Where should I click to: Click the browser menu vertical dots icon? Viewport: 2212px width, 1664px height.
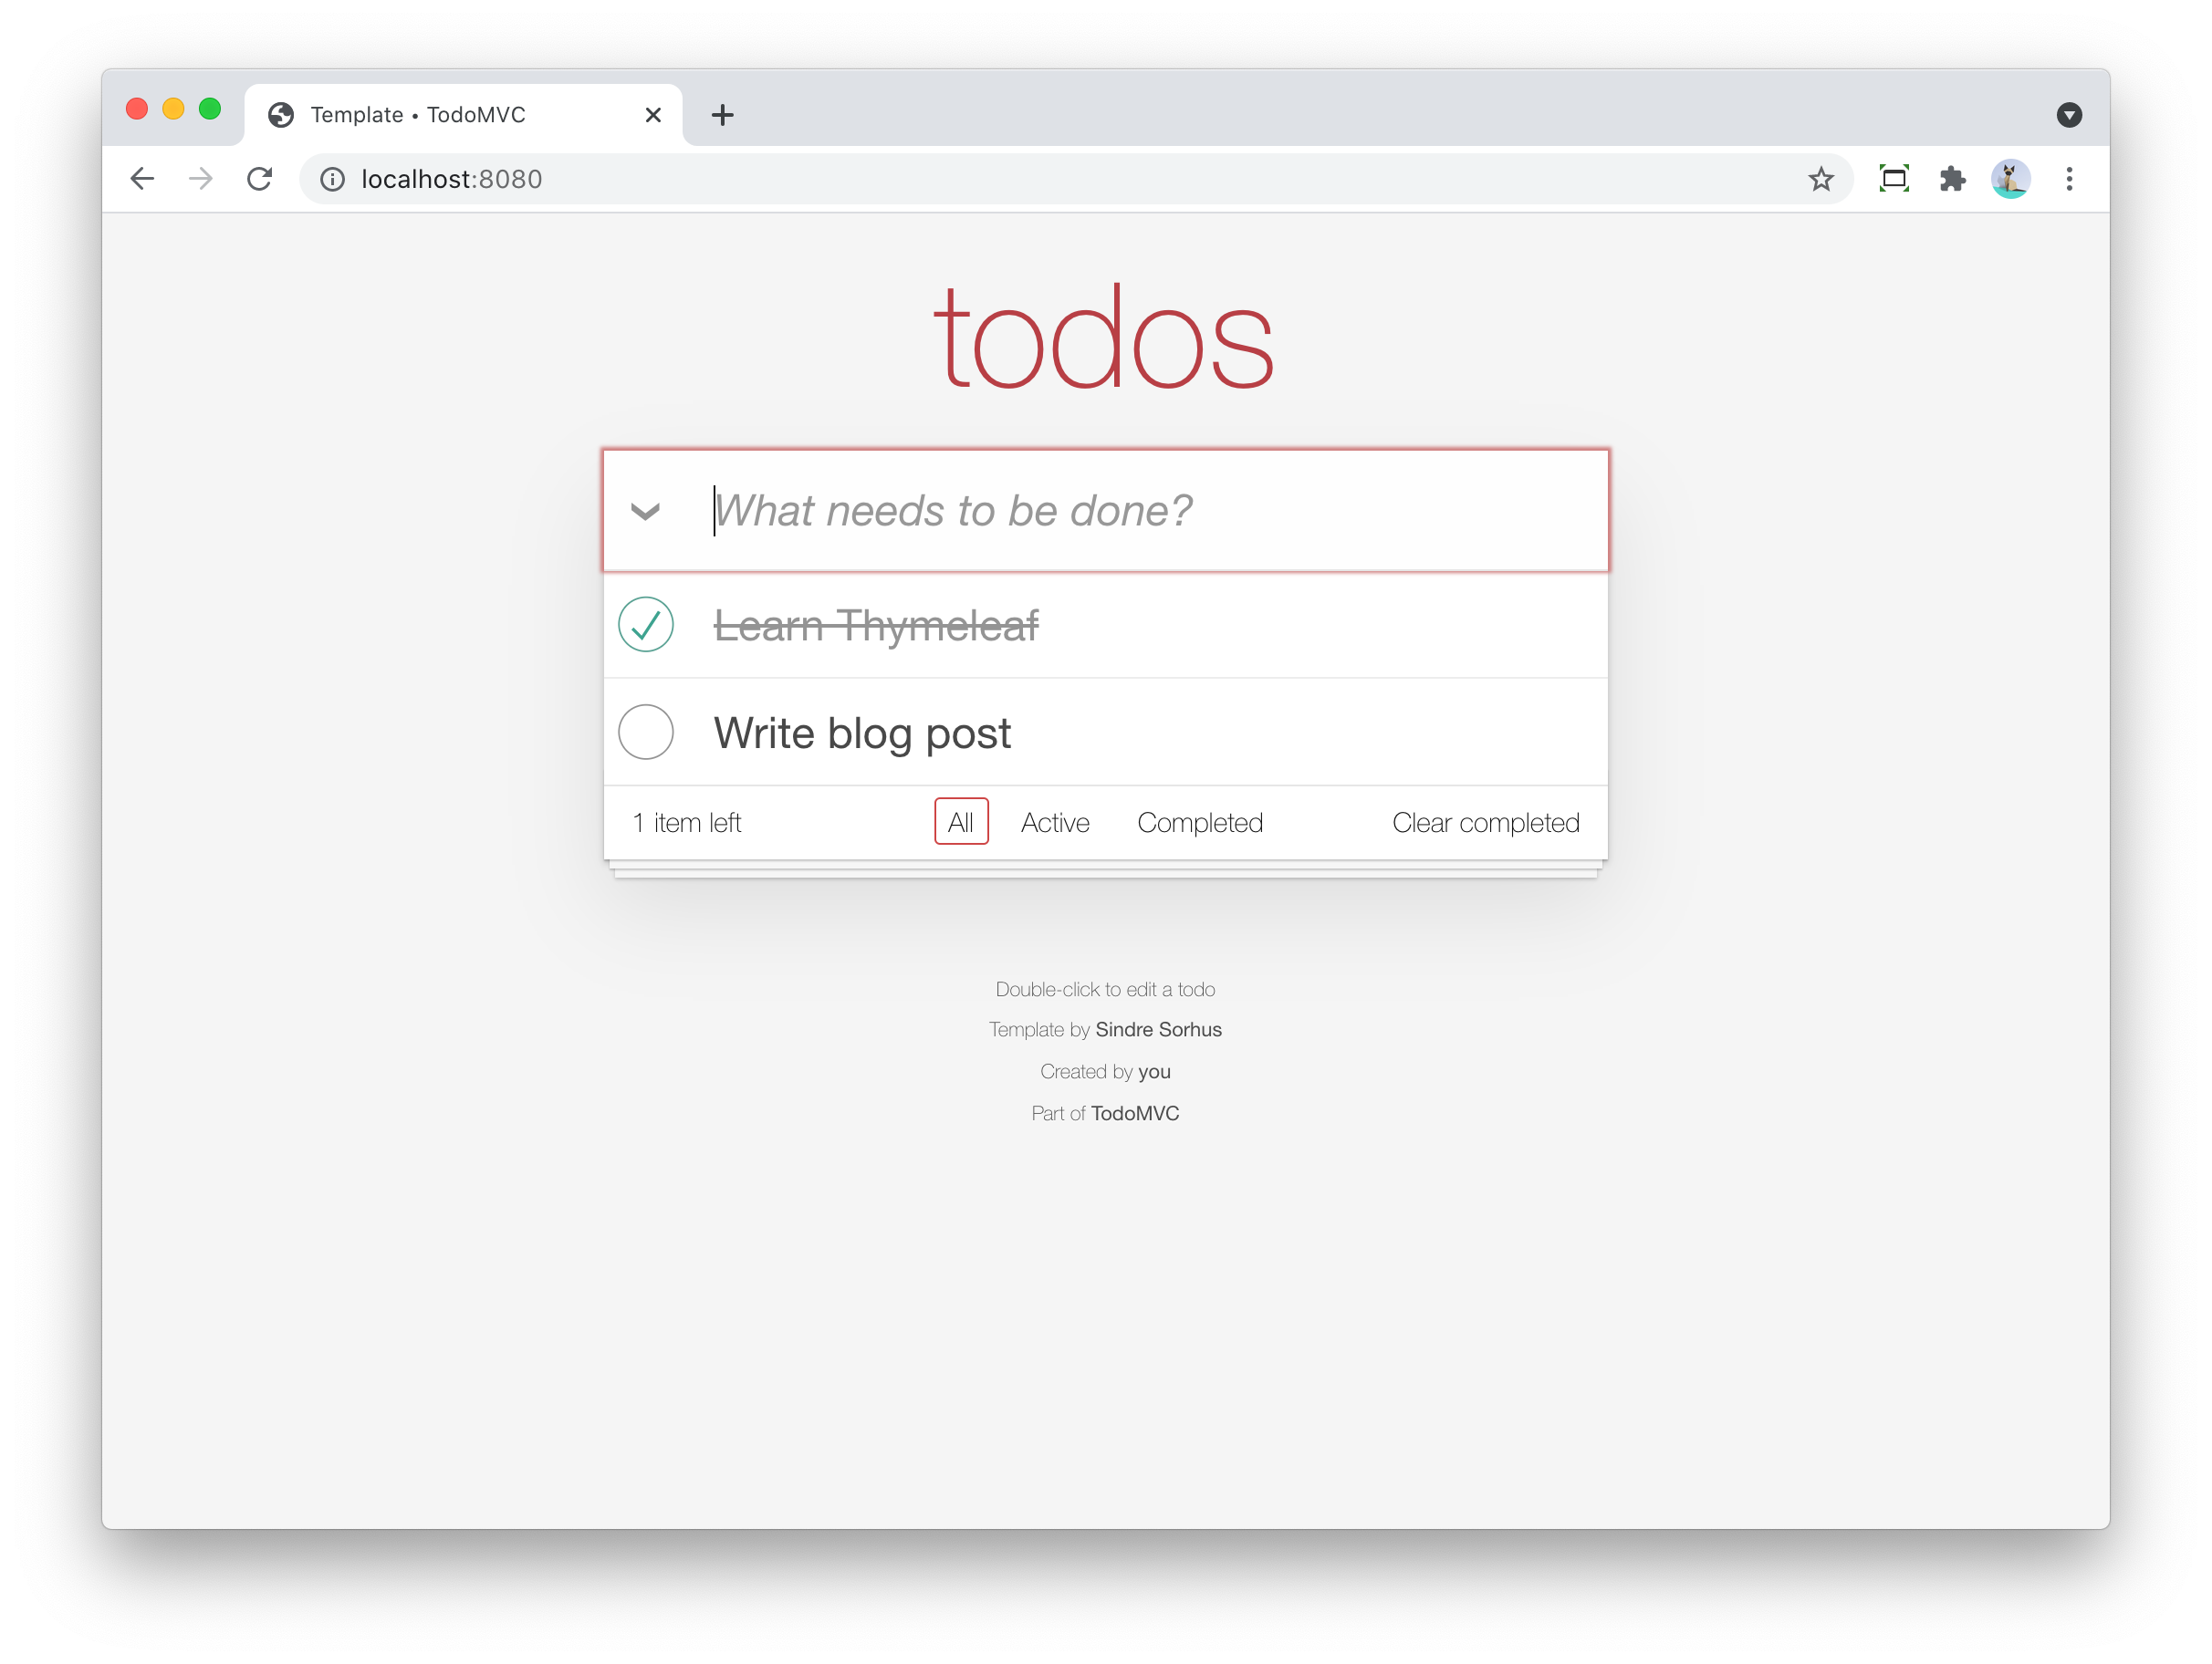(2069, 177)
